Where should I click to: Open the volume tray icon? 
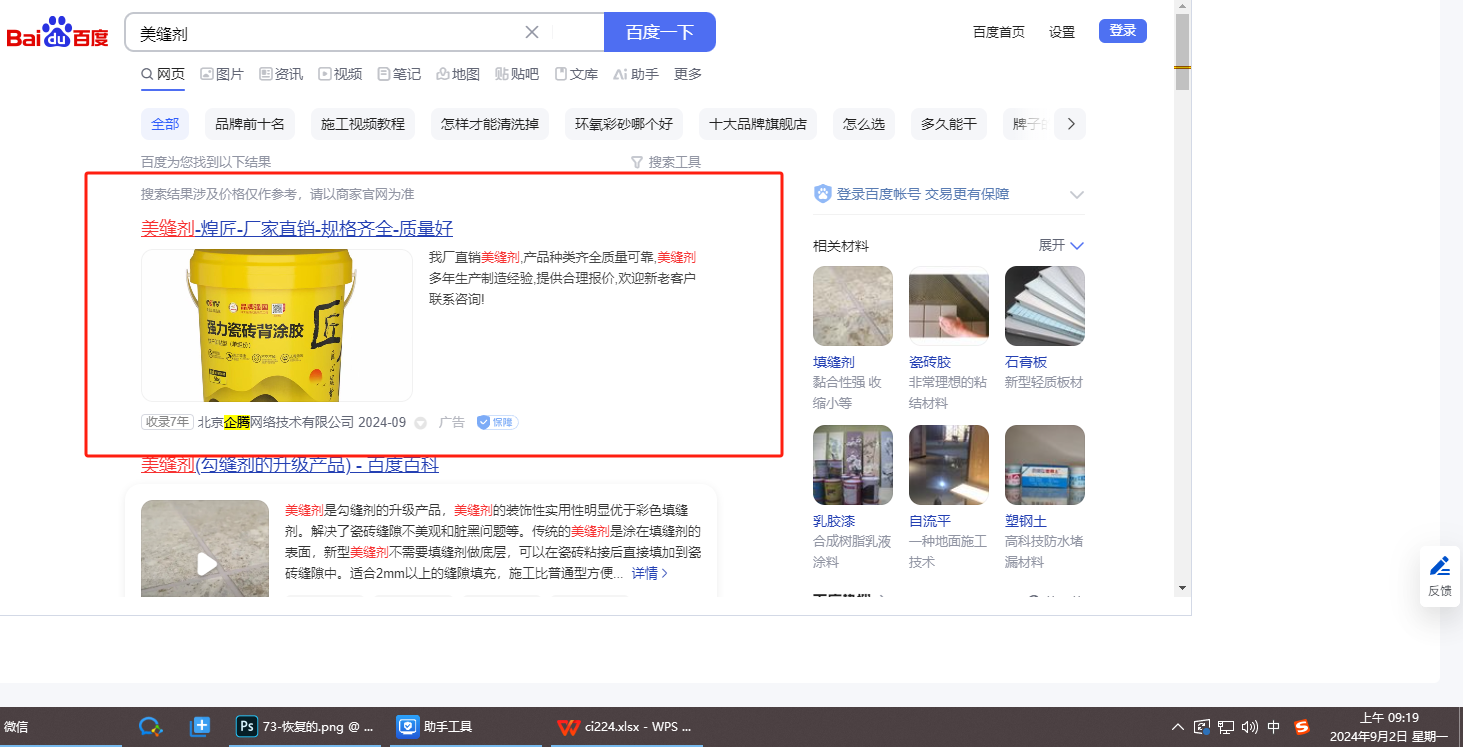1250,727
